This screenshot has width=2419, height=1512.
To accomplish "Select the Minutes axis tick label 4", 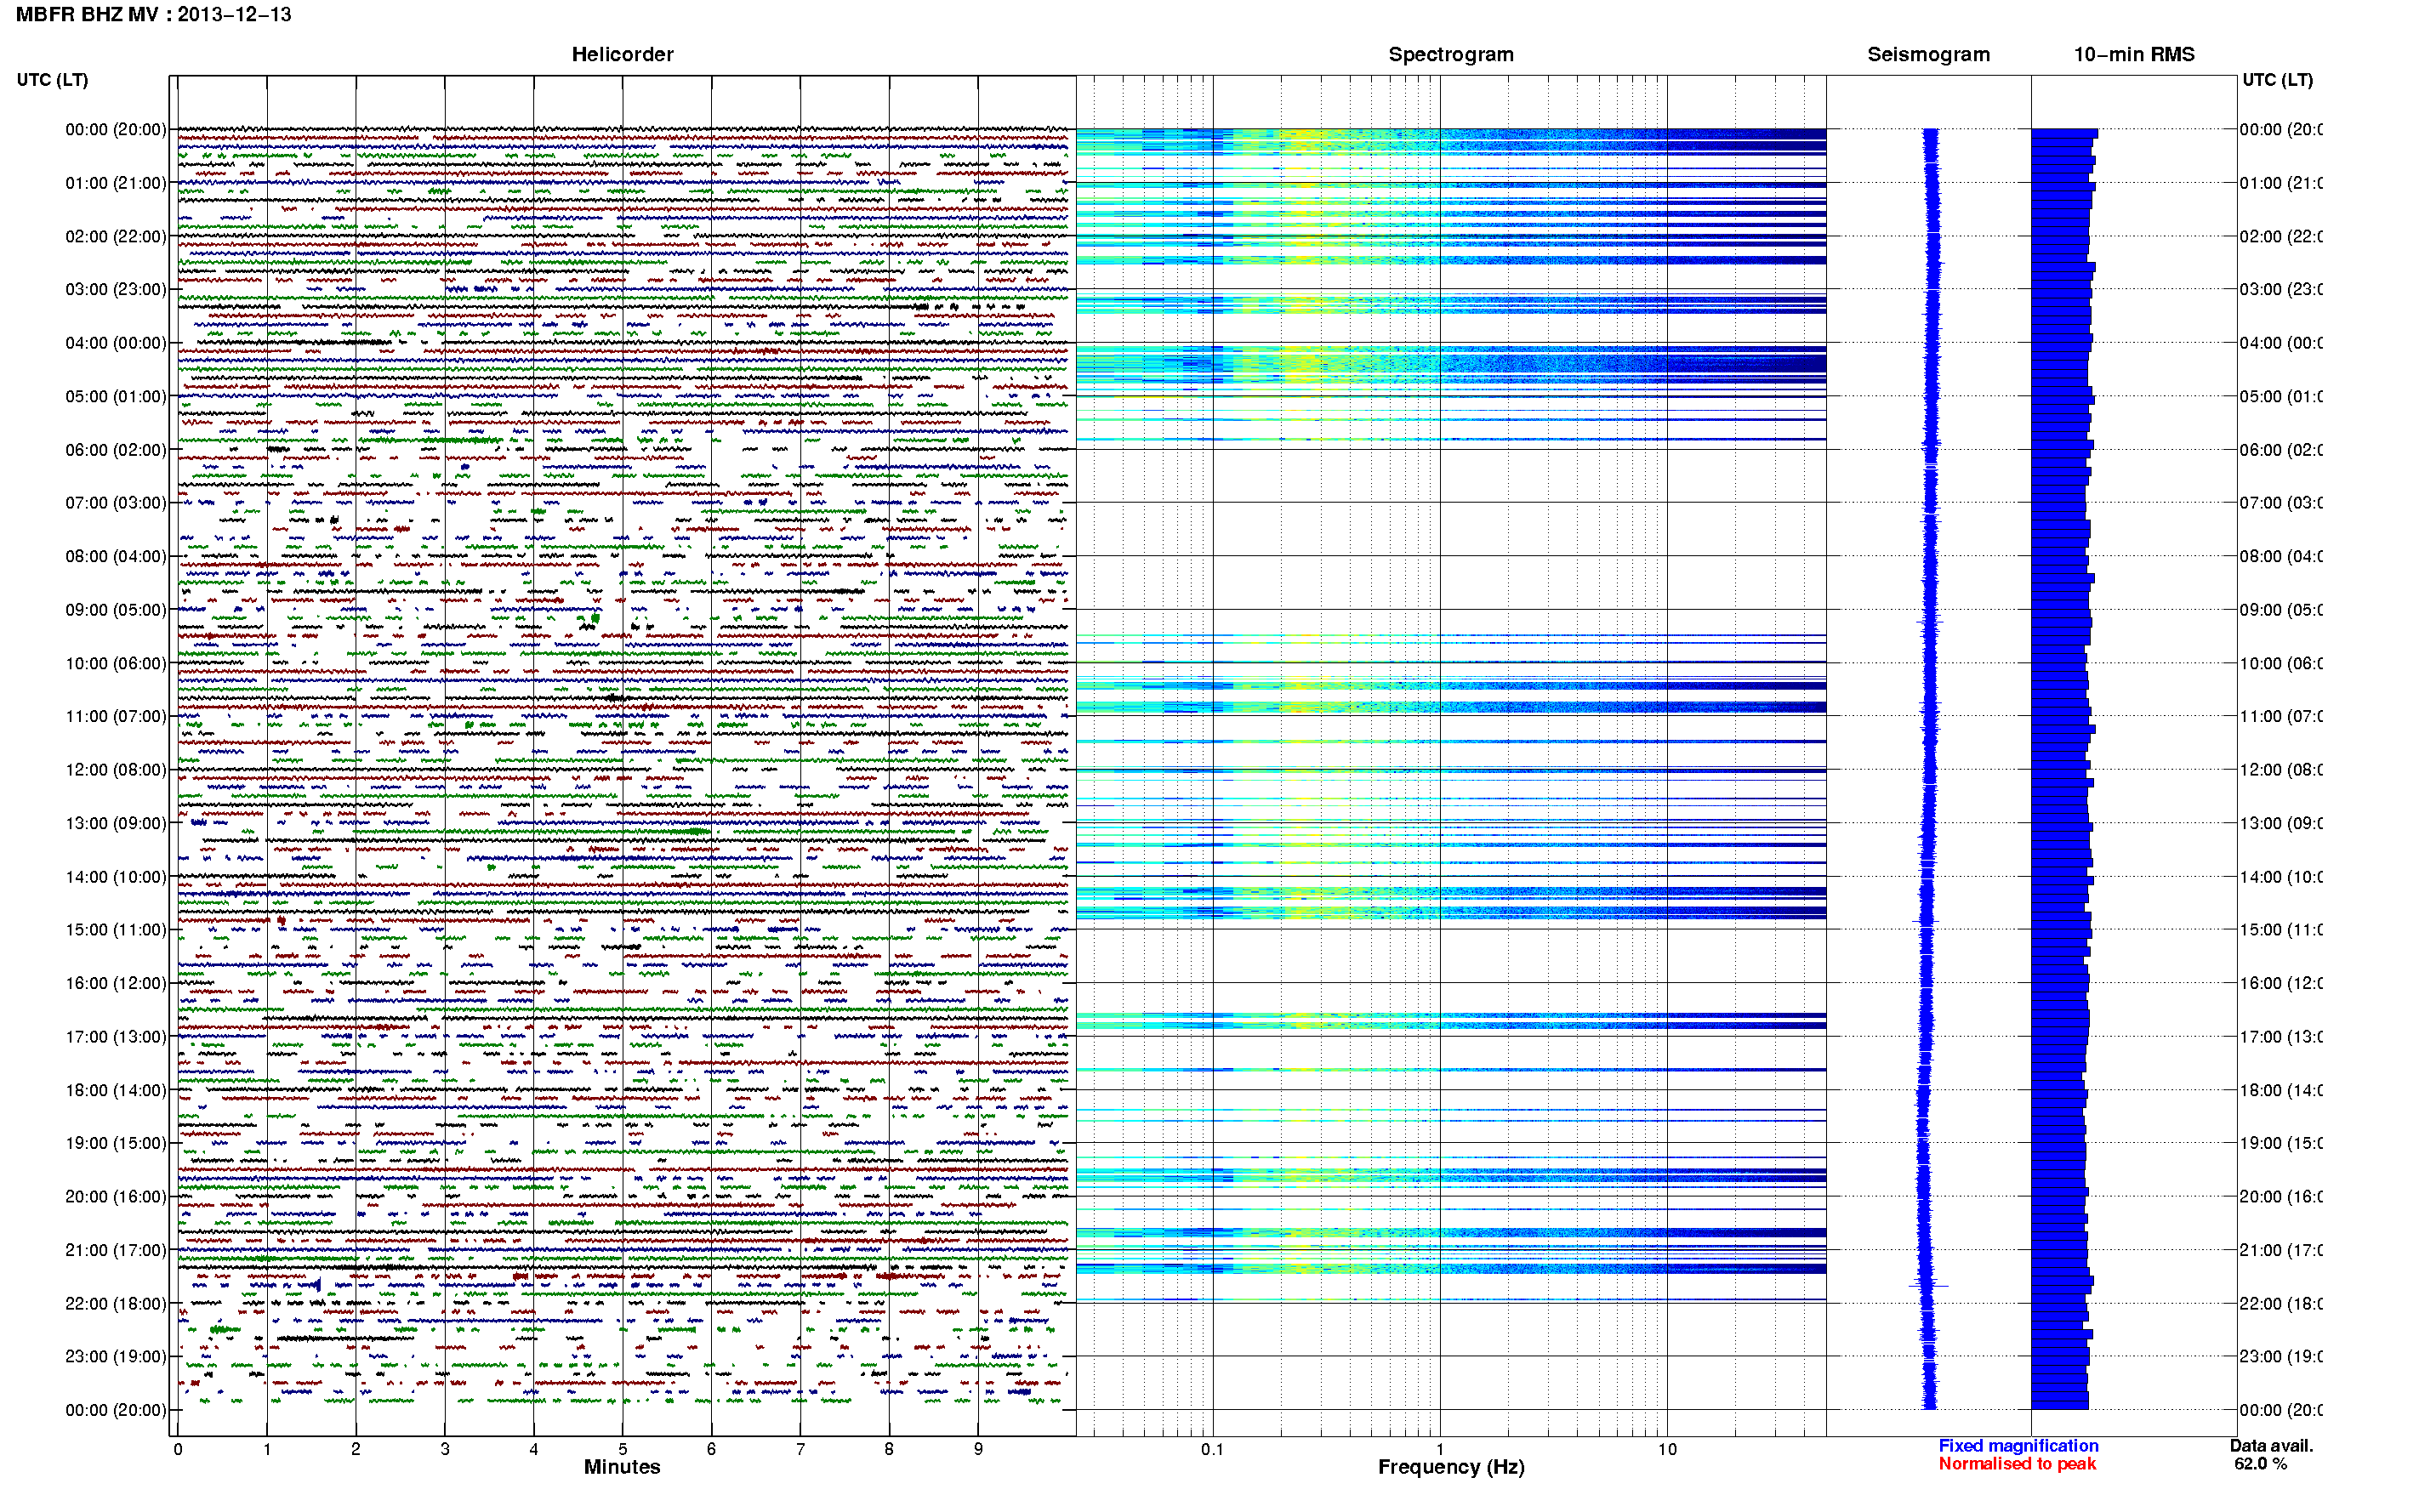I will tap(534, 1449).
